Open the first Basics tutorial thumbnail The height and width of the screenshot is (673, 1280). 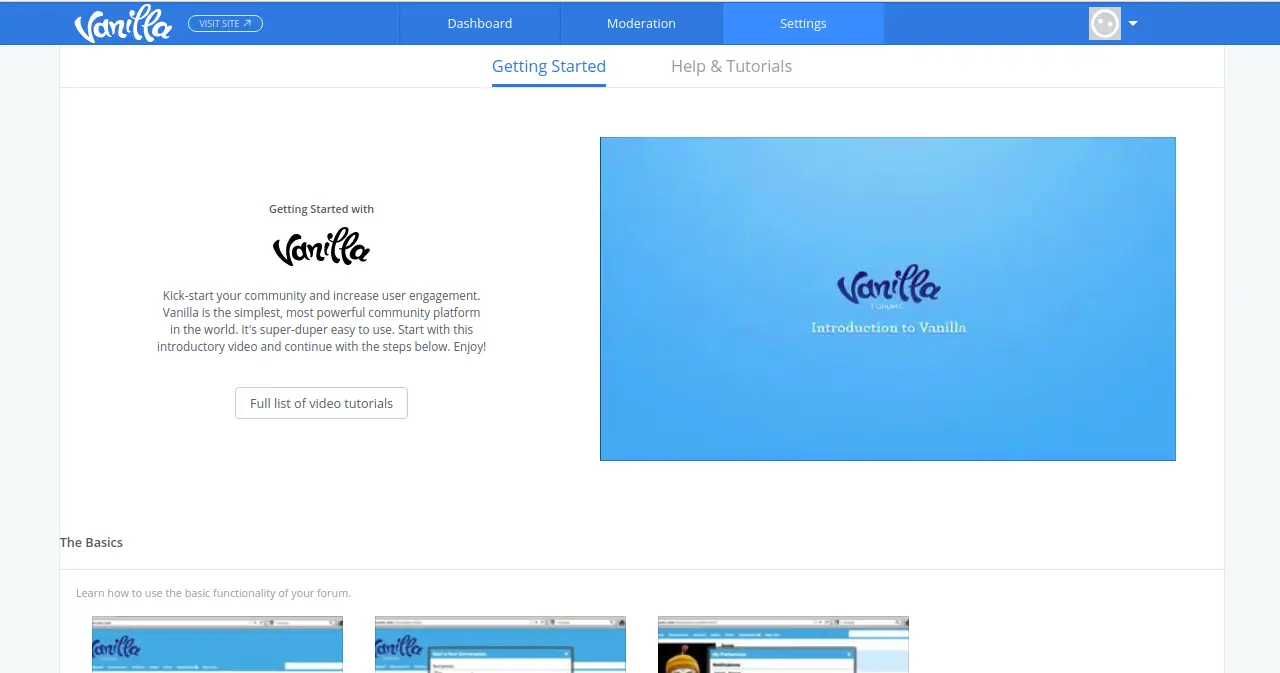tap(217, 644)
